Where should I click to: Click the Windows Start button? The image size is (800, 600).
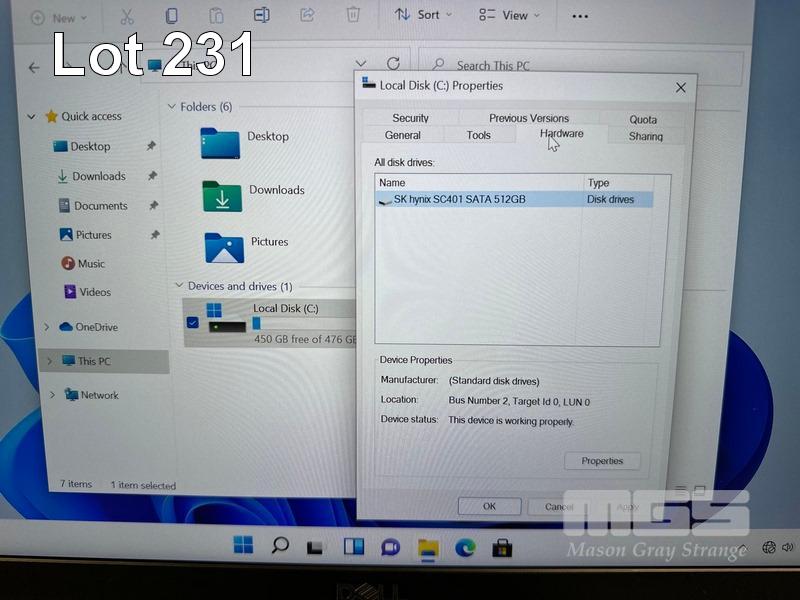[x=243, y=546]
